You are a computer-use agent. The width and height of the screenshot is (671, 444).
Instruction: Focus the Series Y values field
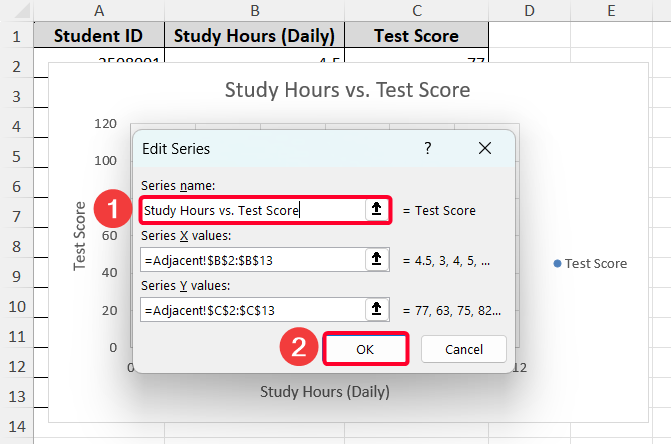pyautogui.click(x=250, y=310)
